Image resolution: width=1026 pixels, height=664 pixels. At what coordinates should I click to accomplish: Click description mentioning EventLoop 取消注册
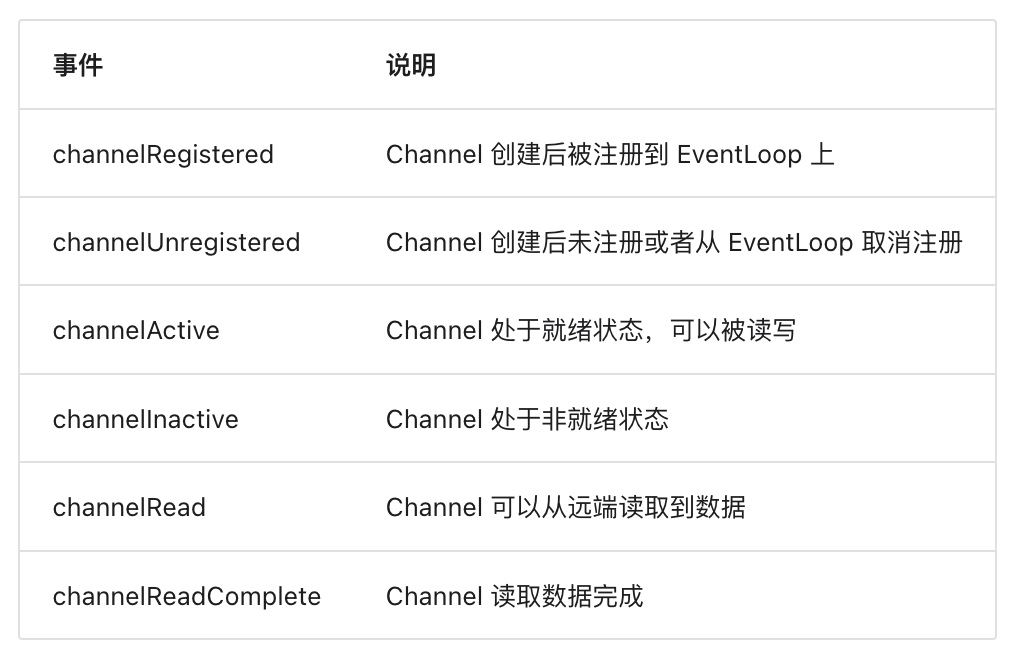(675, 243)
